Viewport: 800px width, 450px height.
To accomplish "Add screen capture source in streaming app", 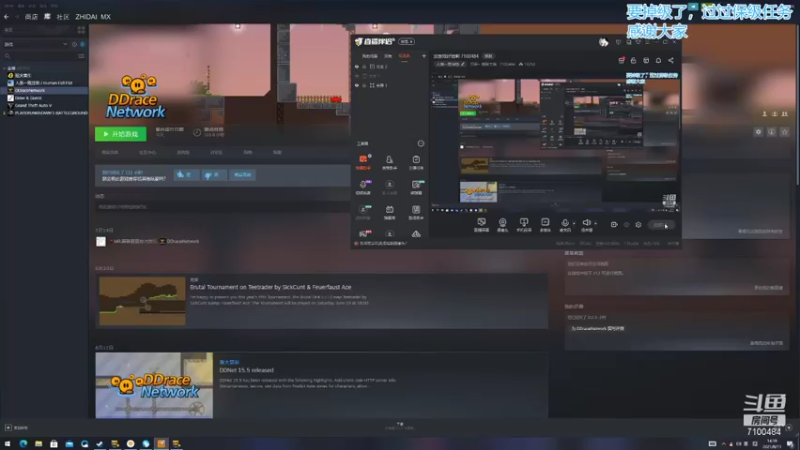I will click(x=481, y=224).
